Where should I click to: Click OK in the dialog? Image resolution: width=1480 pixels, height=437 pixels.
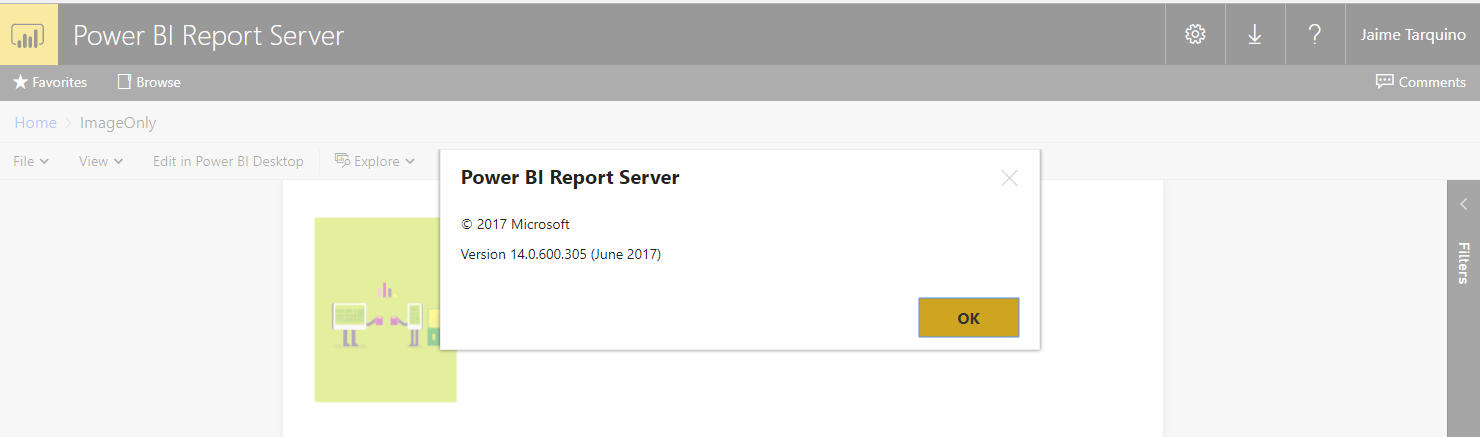[x=968, y=318]
